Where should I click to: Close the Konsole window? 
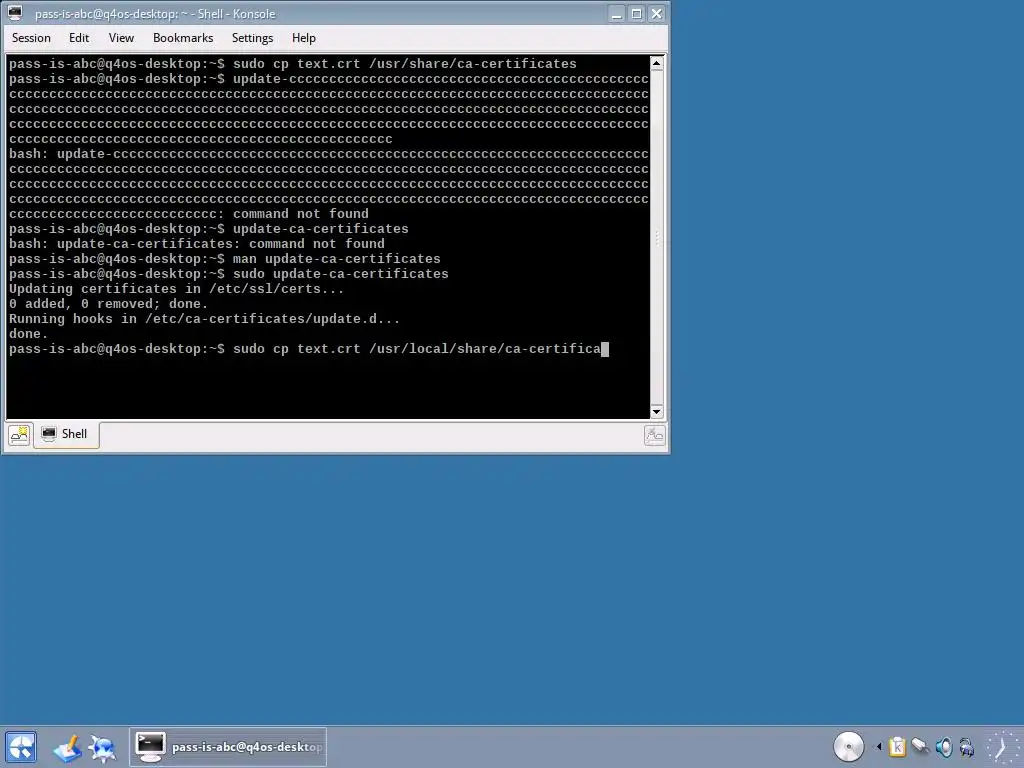(x=657, y=14)
